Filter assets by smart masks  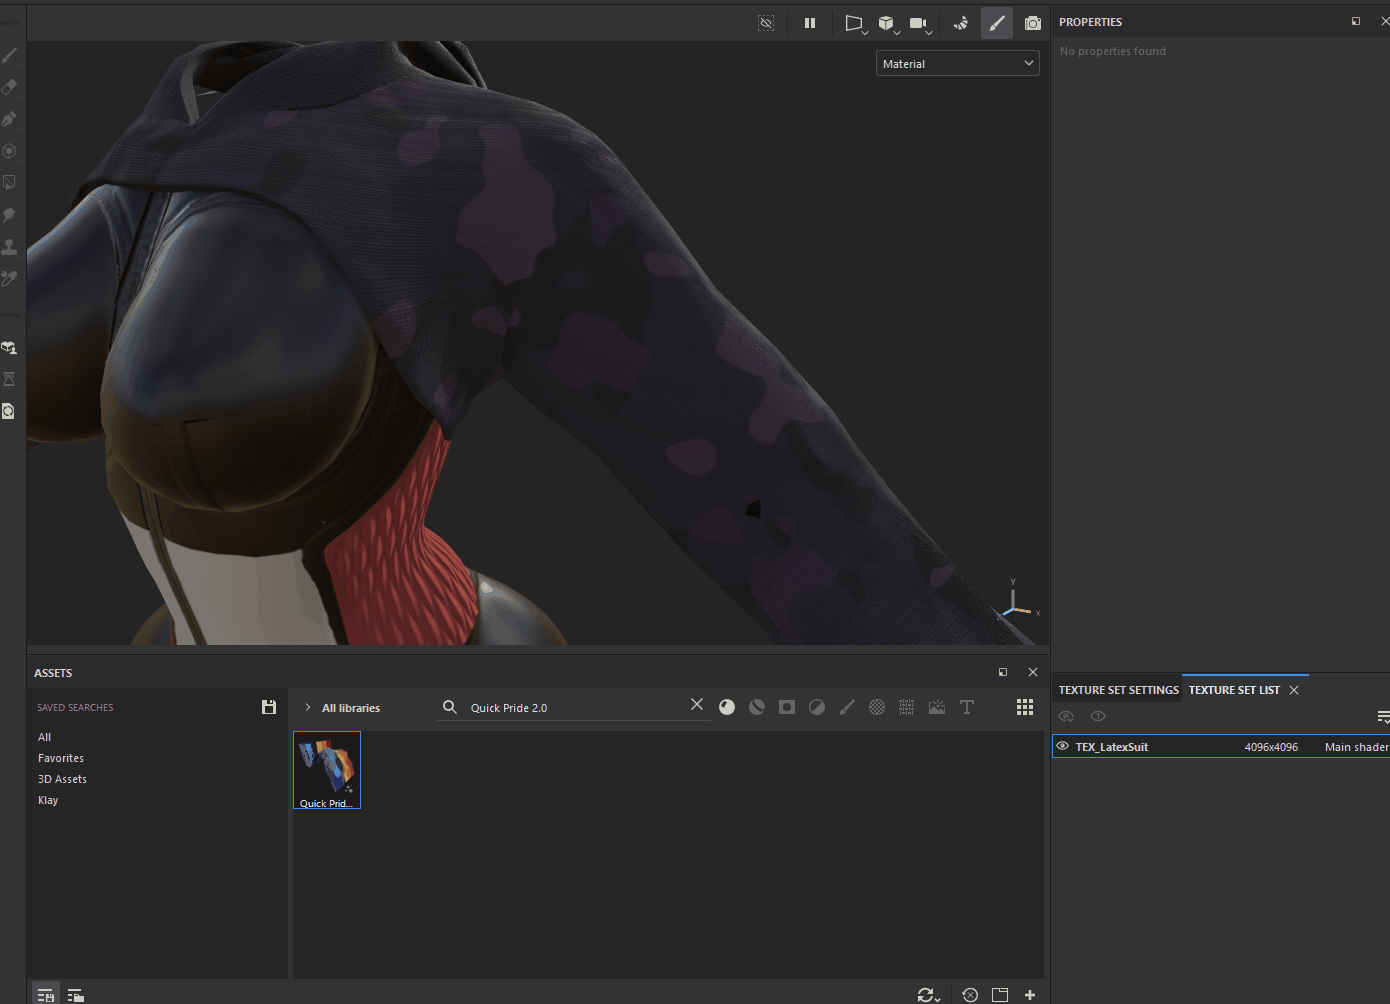pos(787,707)
